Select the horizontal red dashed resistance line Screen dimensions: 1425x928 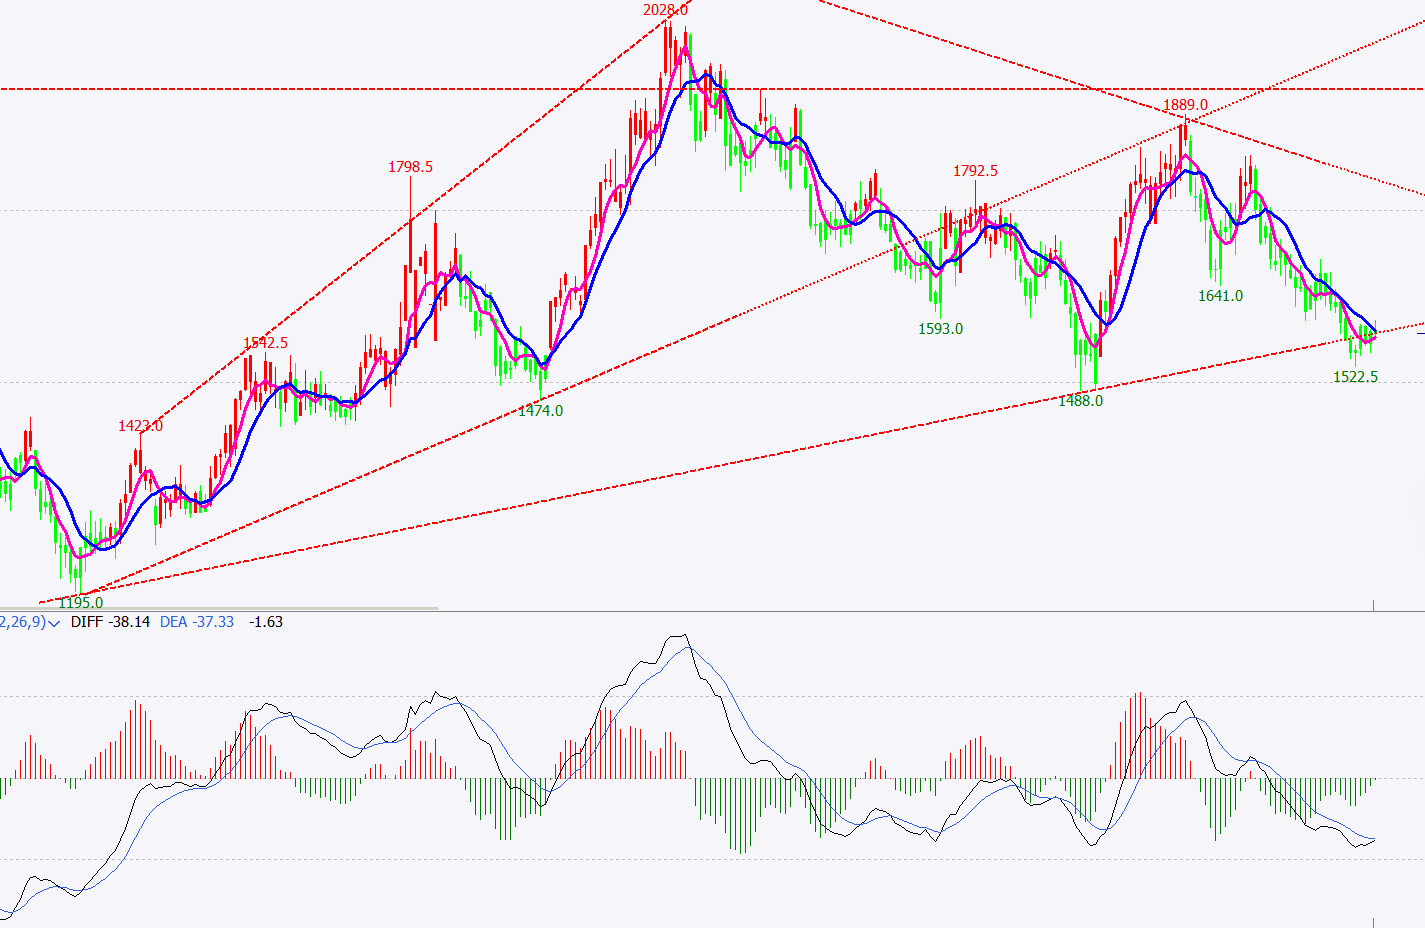click(x=300, y=89)
